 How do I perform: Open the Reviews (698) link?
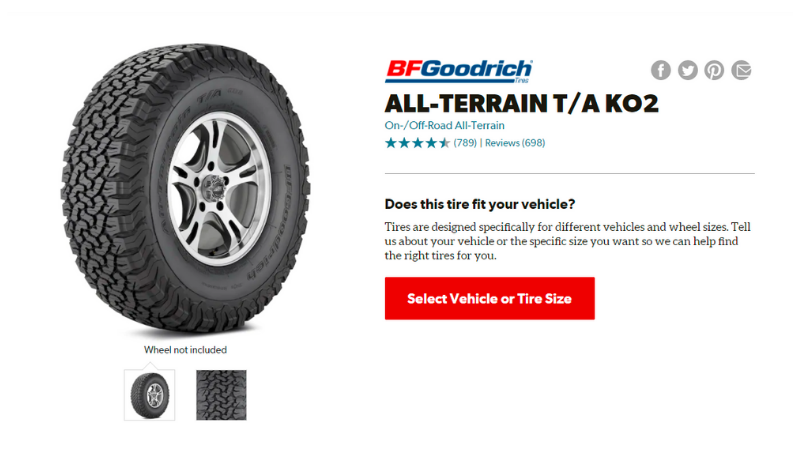[x=515, y=143]
